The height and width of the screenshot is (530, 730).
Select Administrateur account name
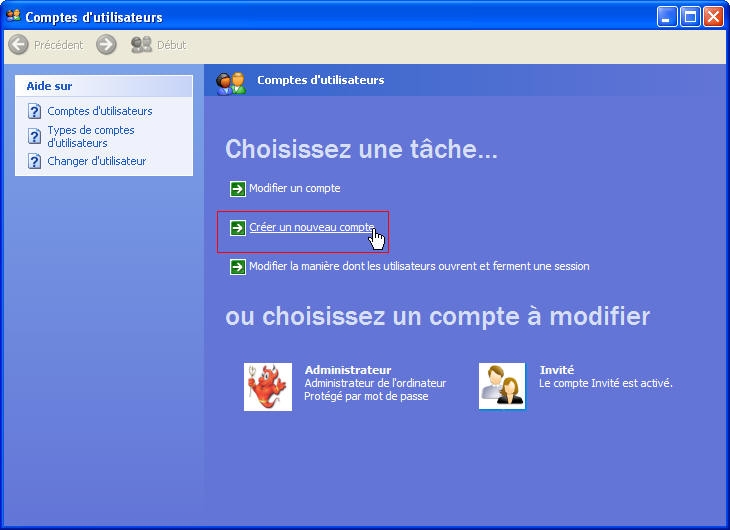(348, 370)
